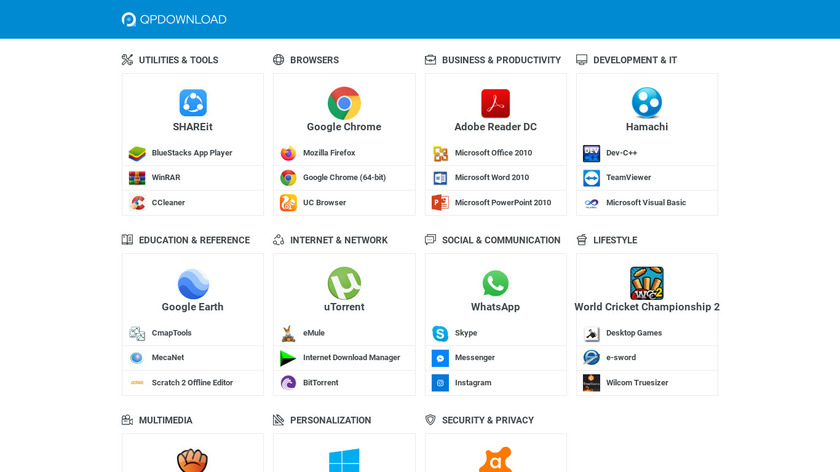Image resolution: width=840 pixels, height=472 pixels.
Task: Open the World Cricket Championship 2 icon
Action: point(647,283)
